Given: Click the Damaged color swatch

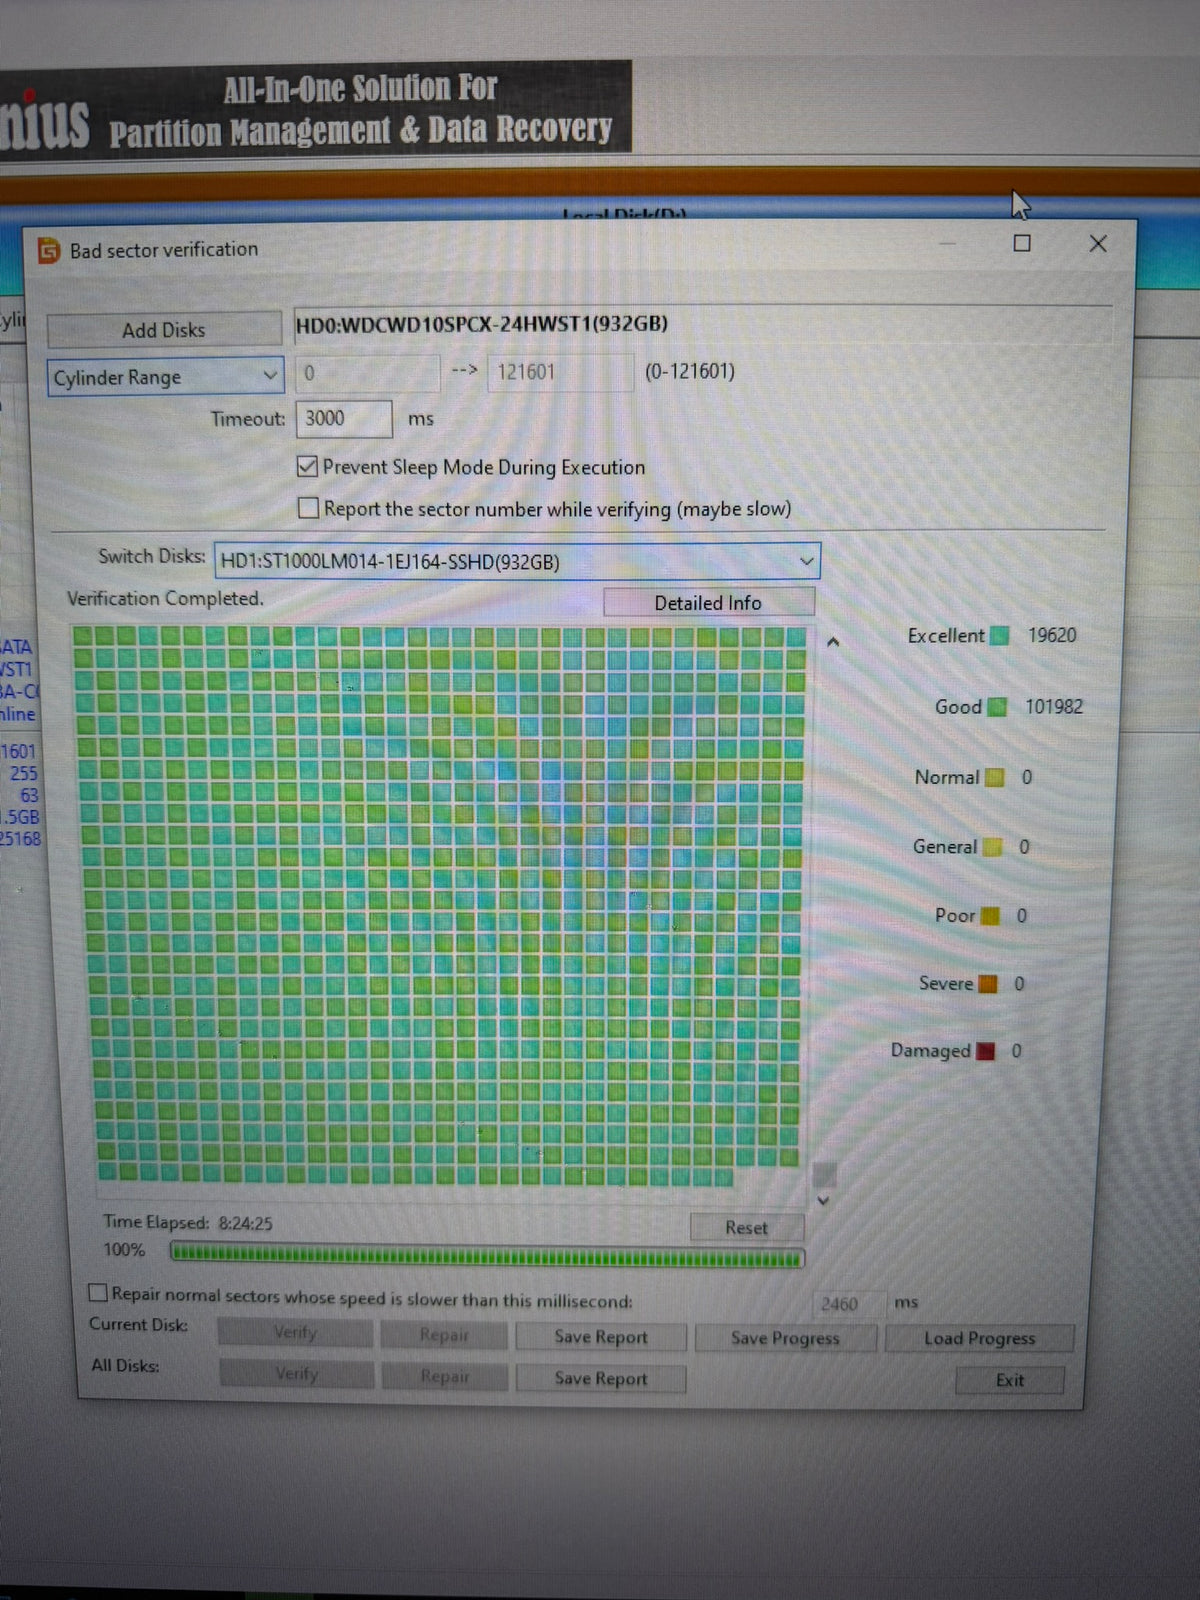Looking at the screenshot, I should click(986, 1051).
